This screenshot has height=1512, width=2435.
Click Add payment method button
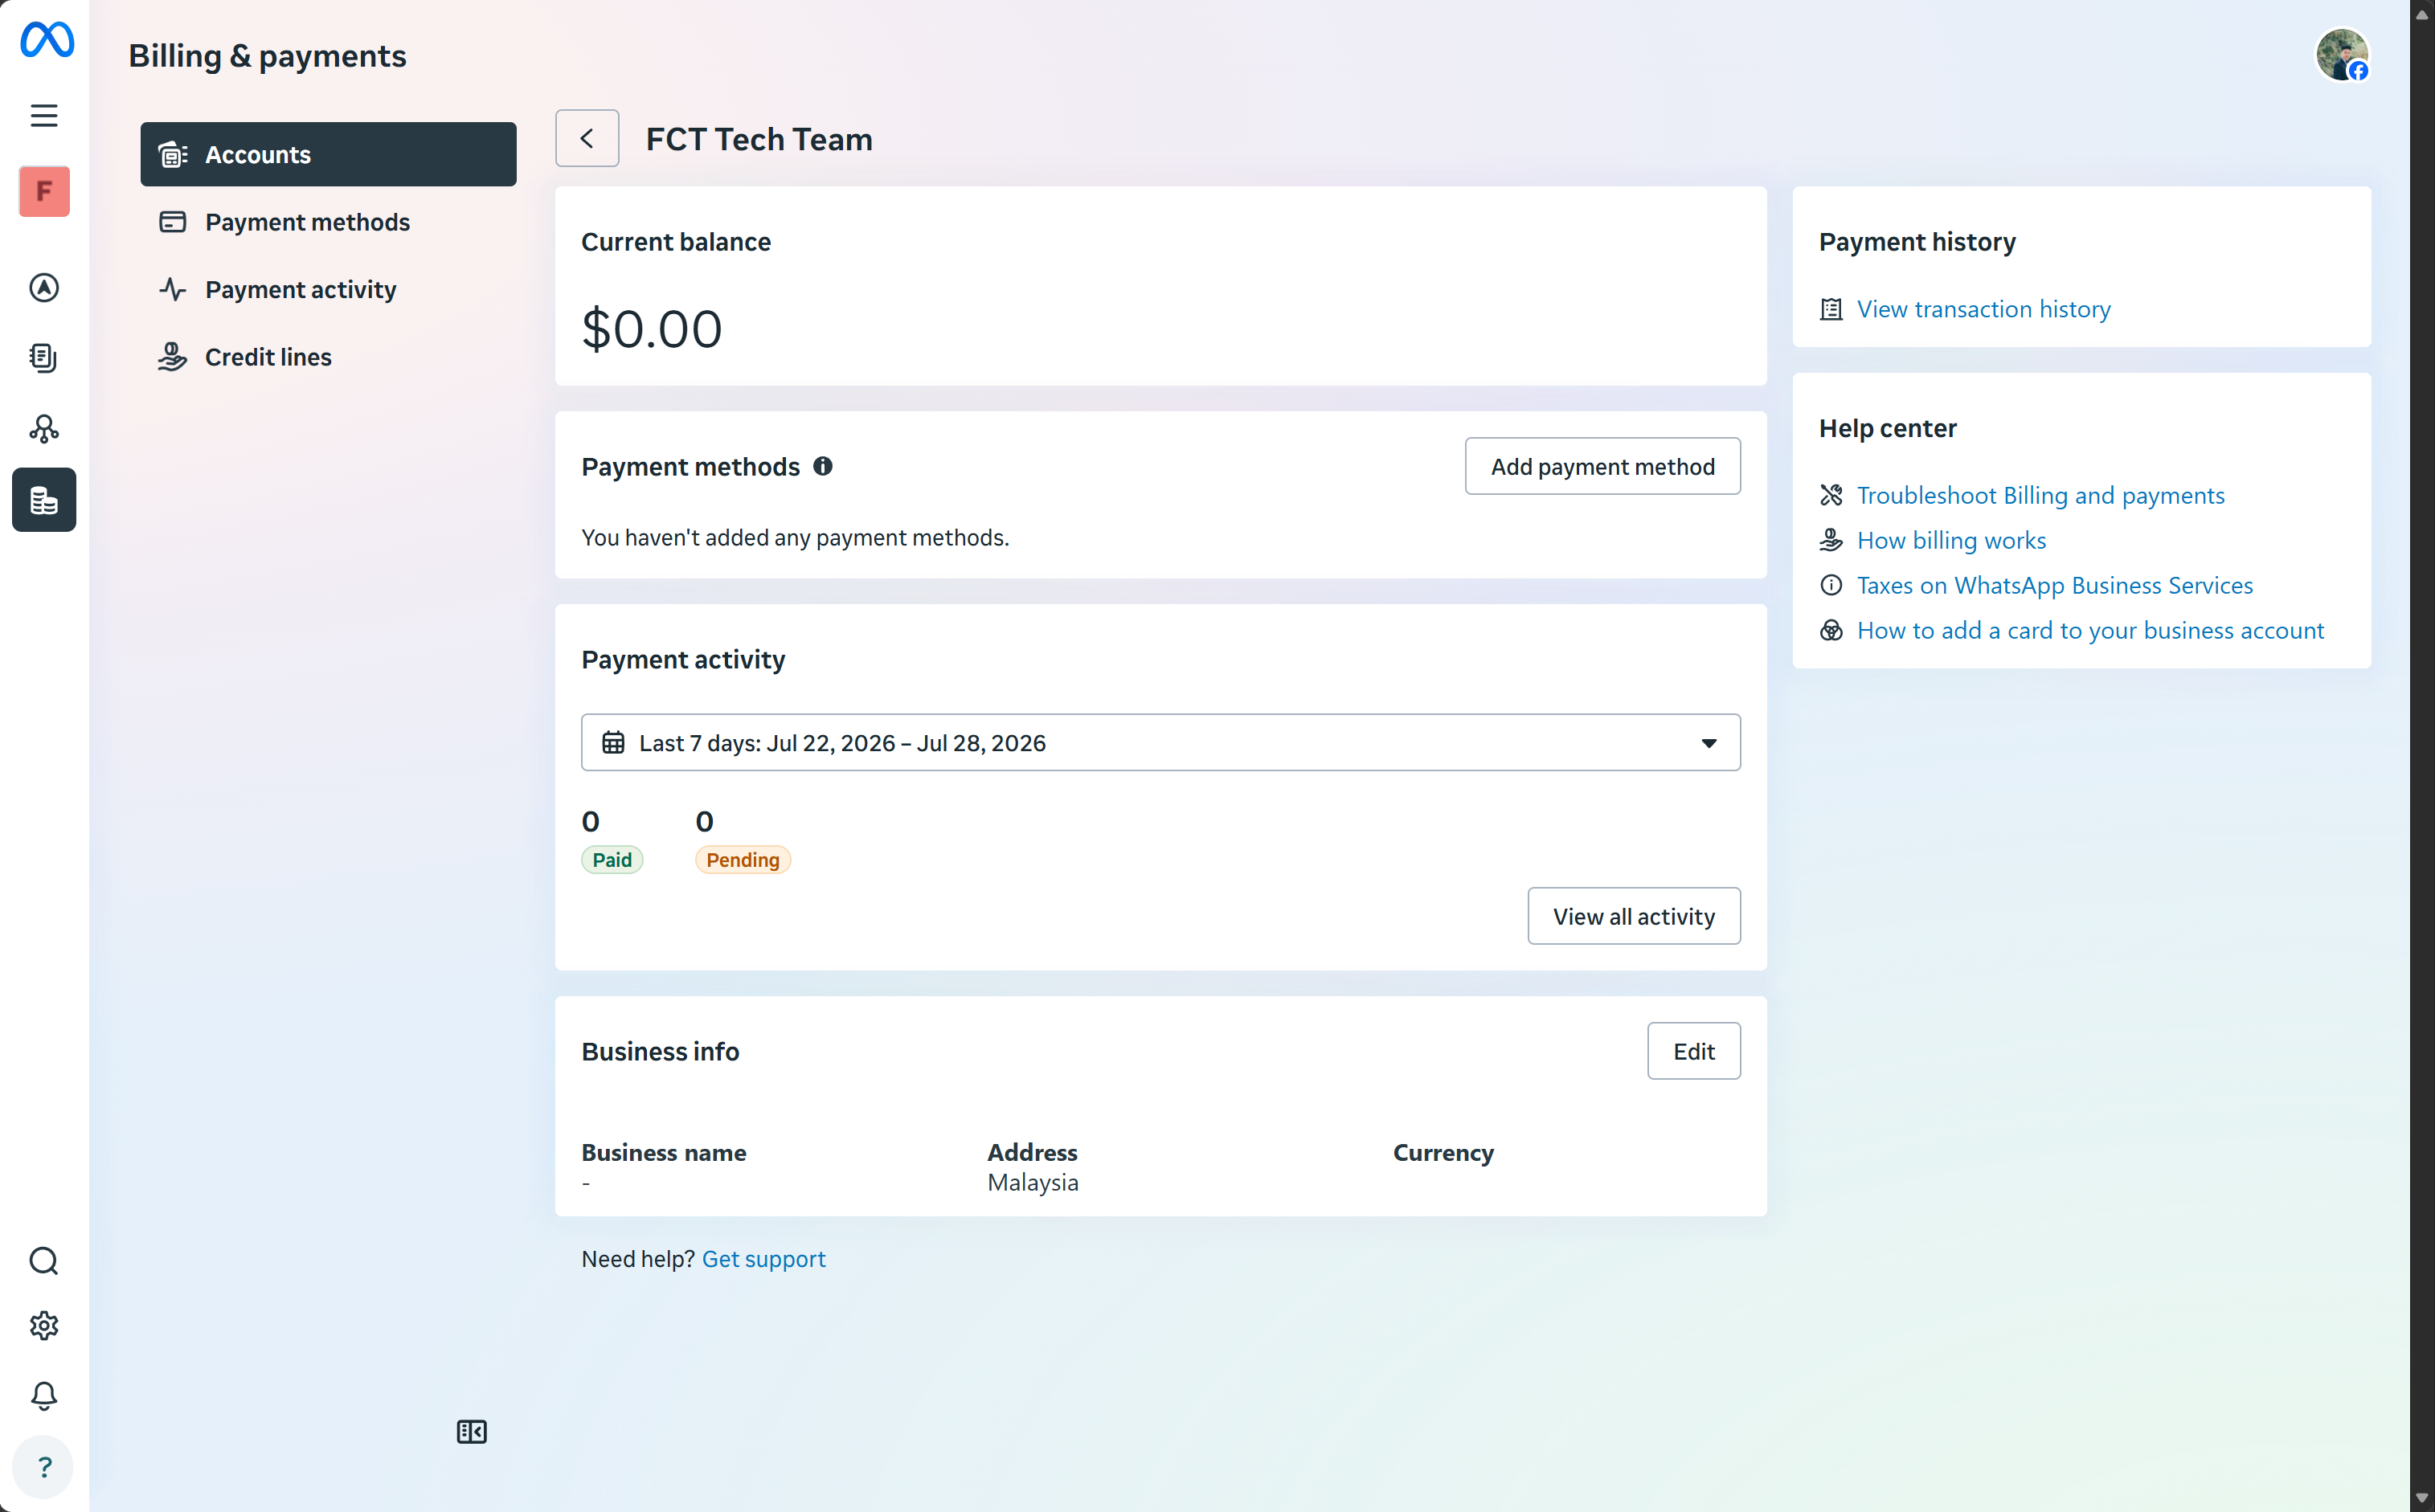pos(1602,466)
